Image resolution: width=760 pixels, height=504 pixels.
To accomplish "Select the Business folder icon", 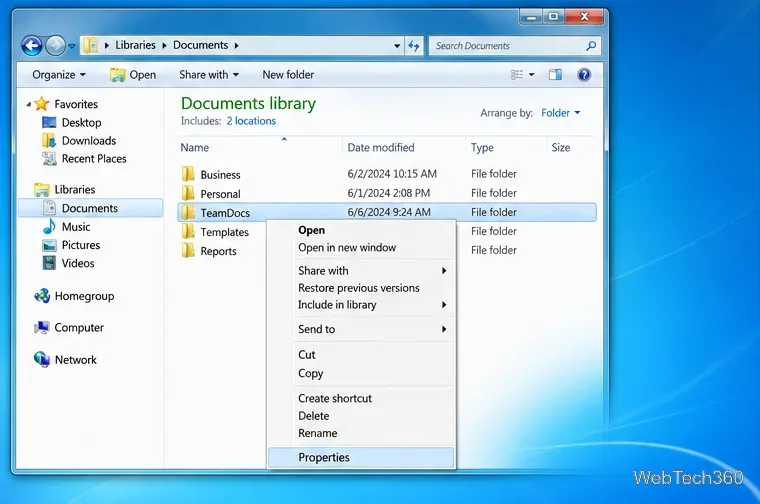I will pyautogui.click(x=188, y=174).
